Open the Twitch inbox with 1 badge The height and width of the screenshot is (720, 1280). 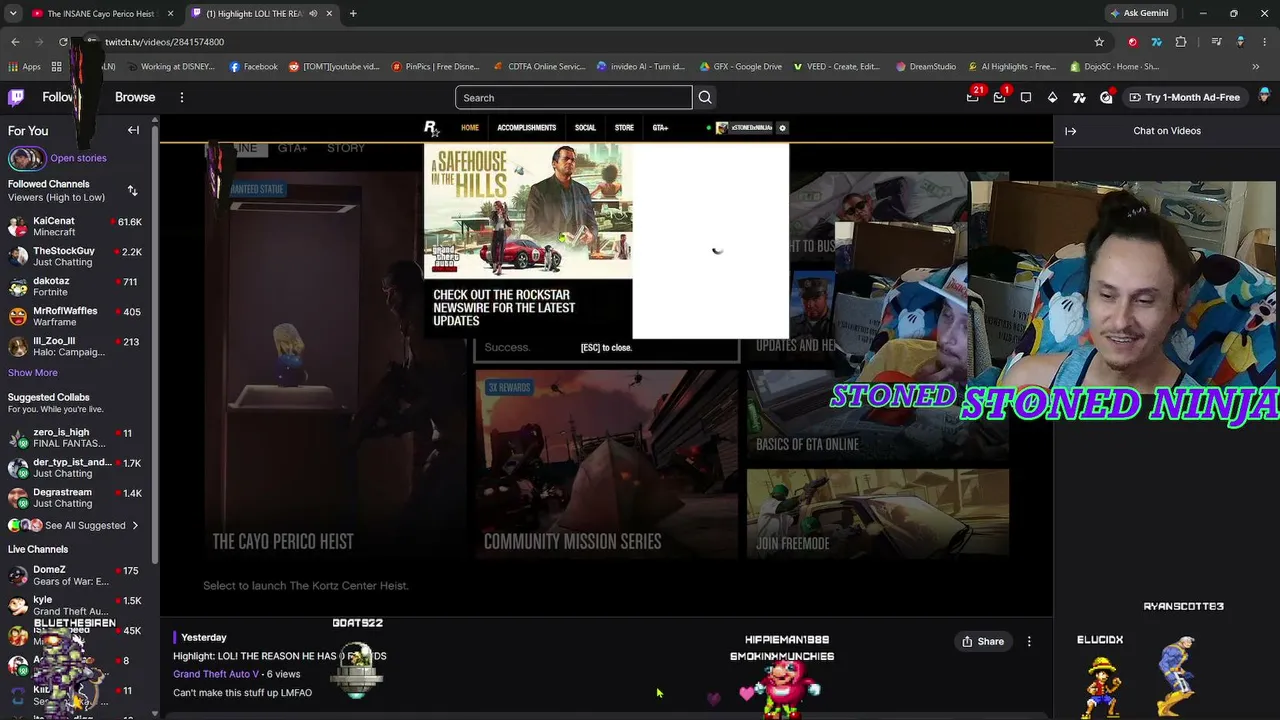click(x=999, y=97)
